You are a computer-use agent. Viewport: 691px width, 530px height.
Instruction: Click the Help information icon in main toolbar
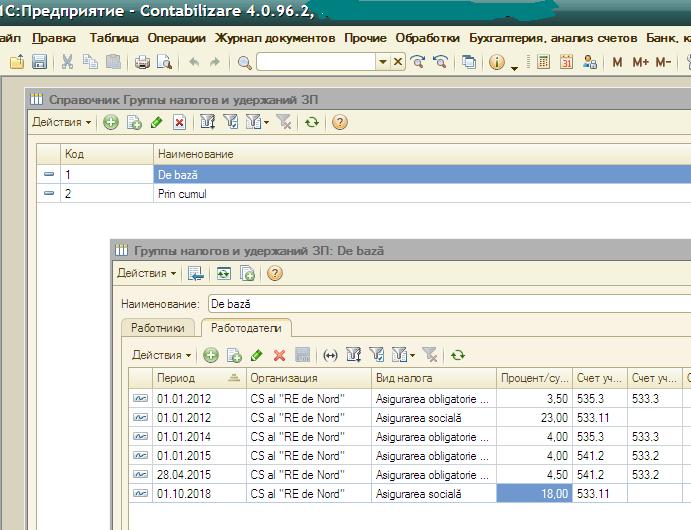497,62
